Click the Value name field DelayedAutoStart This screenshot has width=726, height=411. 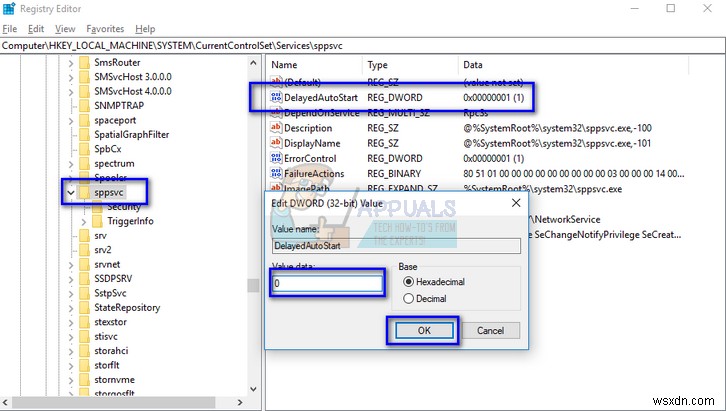pyautogui.click(x=396, y=246)
